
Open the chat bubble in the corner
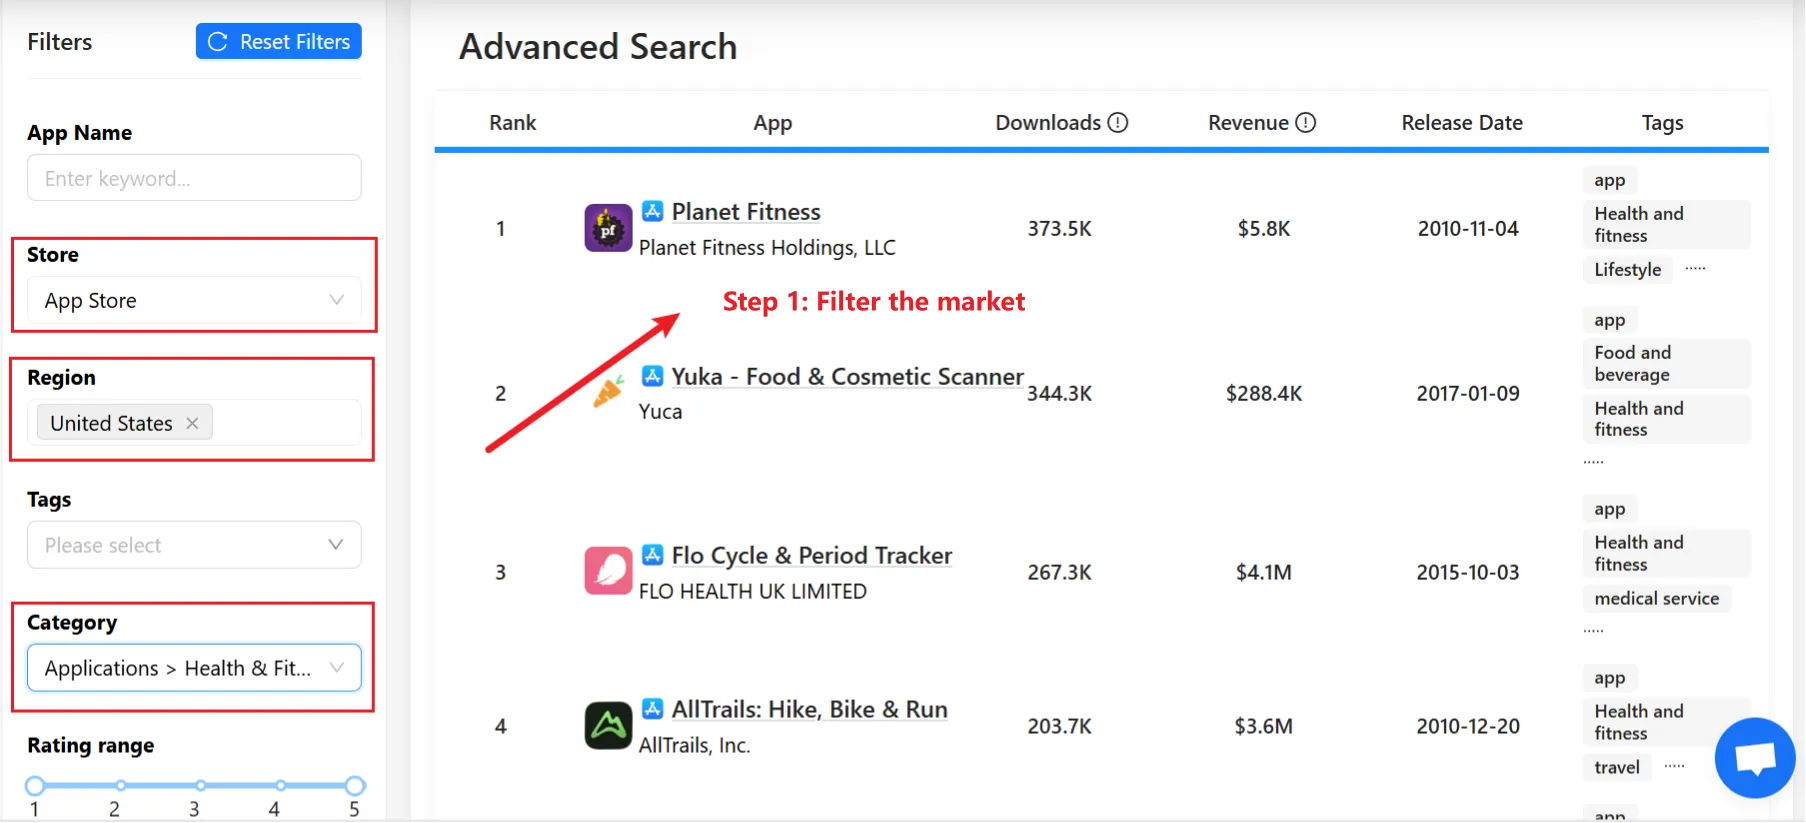[1754, 757]
